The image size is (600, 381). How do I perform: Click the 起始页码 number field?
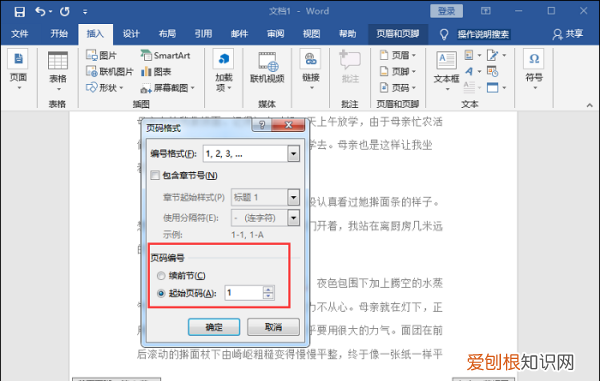tap(244, 293)
